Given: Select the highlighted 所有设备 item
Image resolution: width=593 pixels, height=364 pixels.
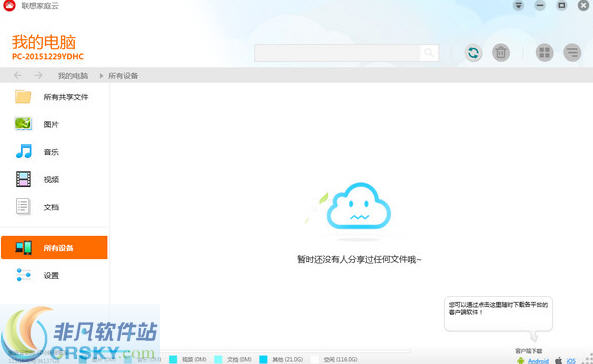Looking at the screenshot, I should pyautogui.click(x=54, y=247).
